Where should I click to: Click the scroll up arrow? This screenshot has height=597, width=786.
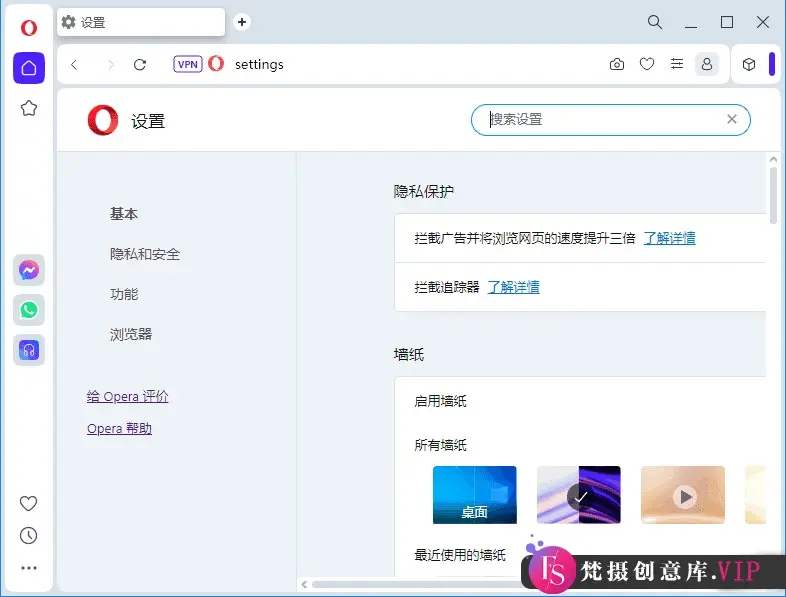click(773, 159)
